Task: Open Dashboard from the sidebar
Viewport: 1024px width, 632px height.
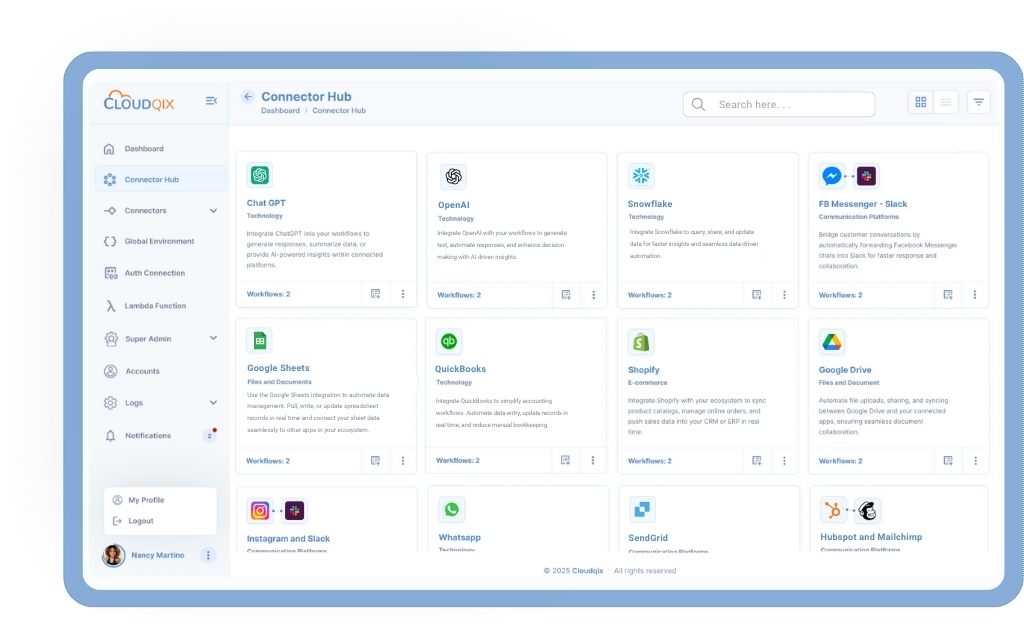Action: 143,149
